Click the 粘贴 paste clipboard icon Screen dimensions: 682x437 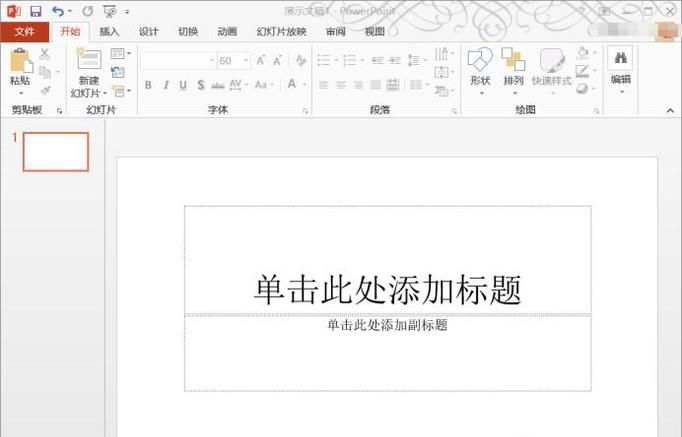[21, 60]
